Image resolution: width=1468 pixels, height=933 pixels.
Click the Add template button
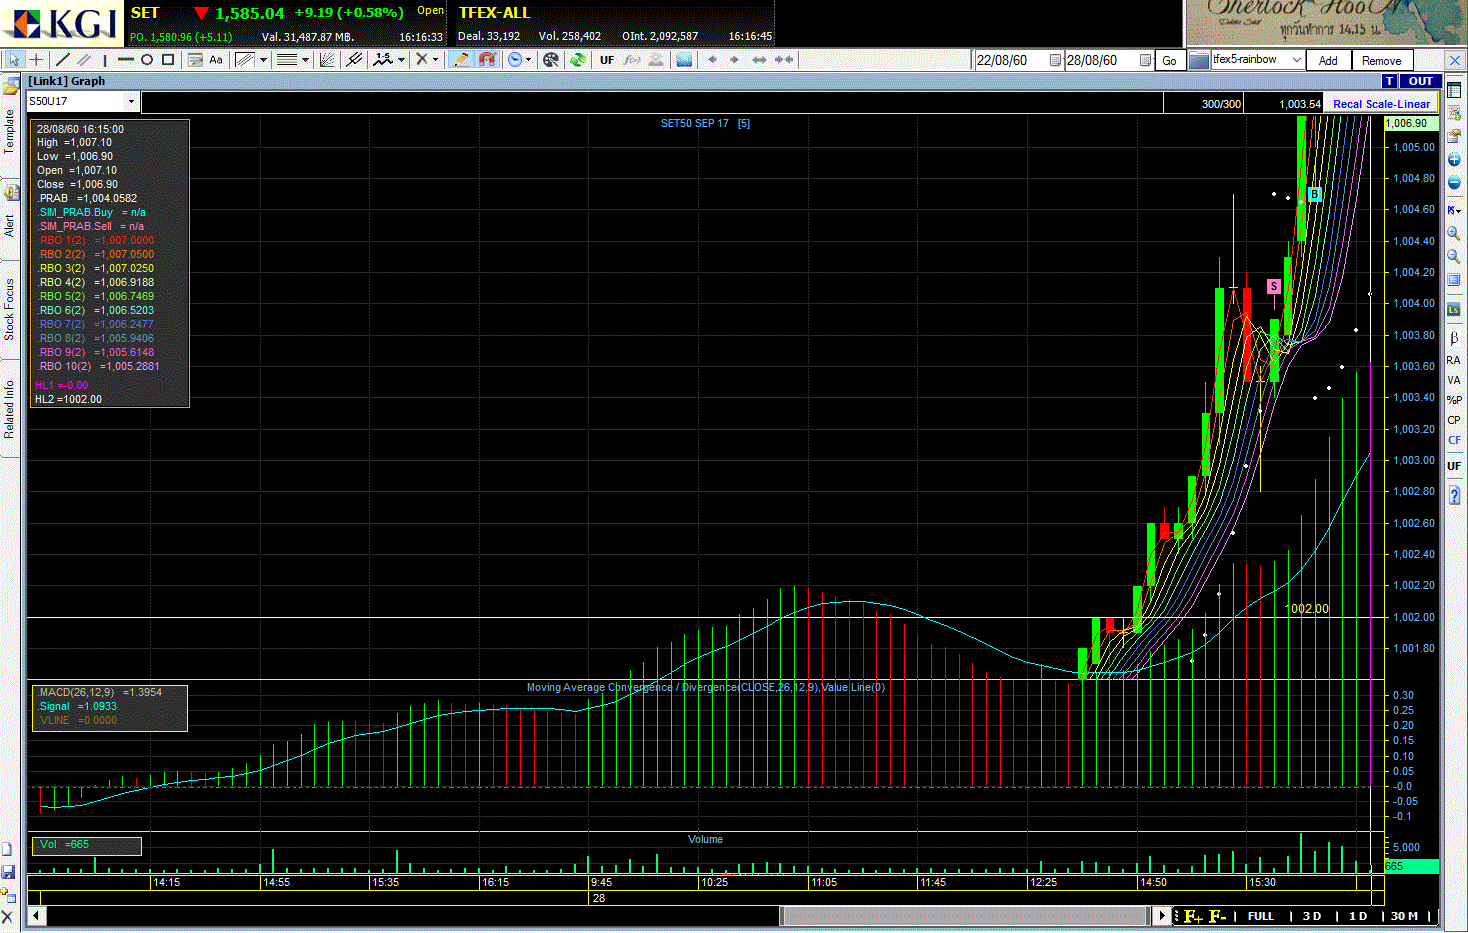click(x=1328, y=61)
